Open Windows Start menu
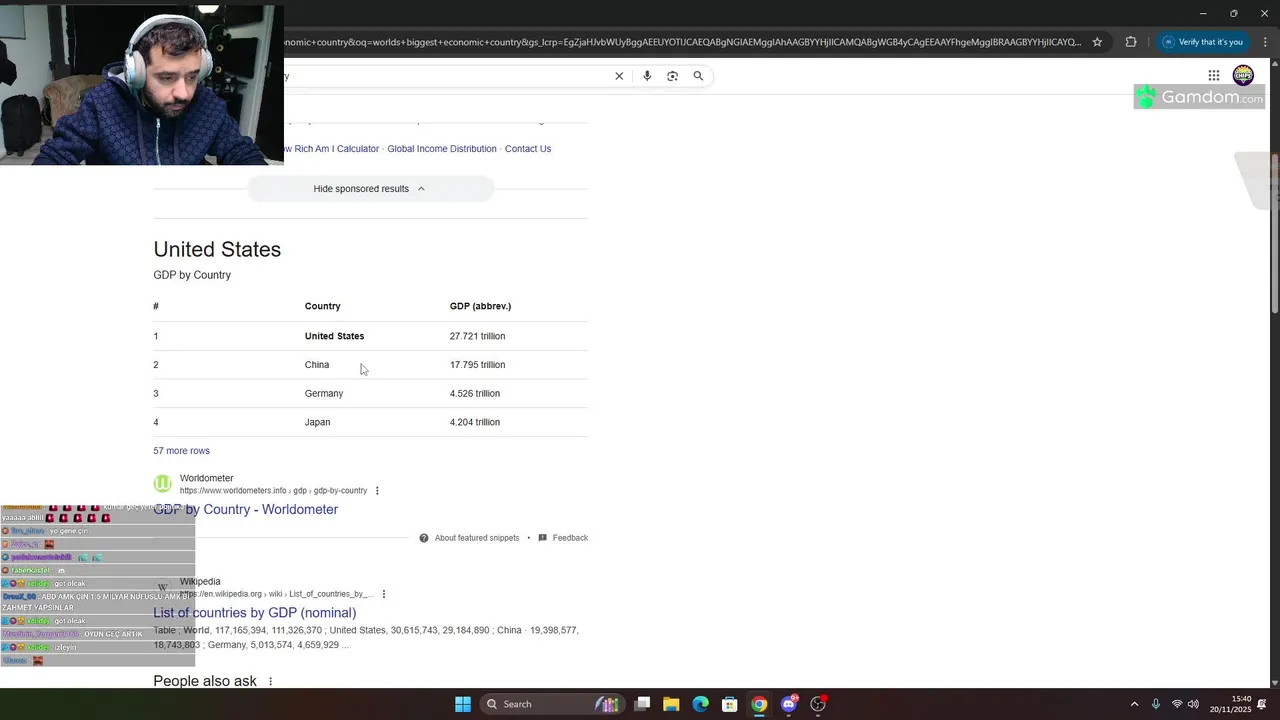 [x=462, y=704]
